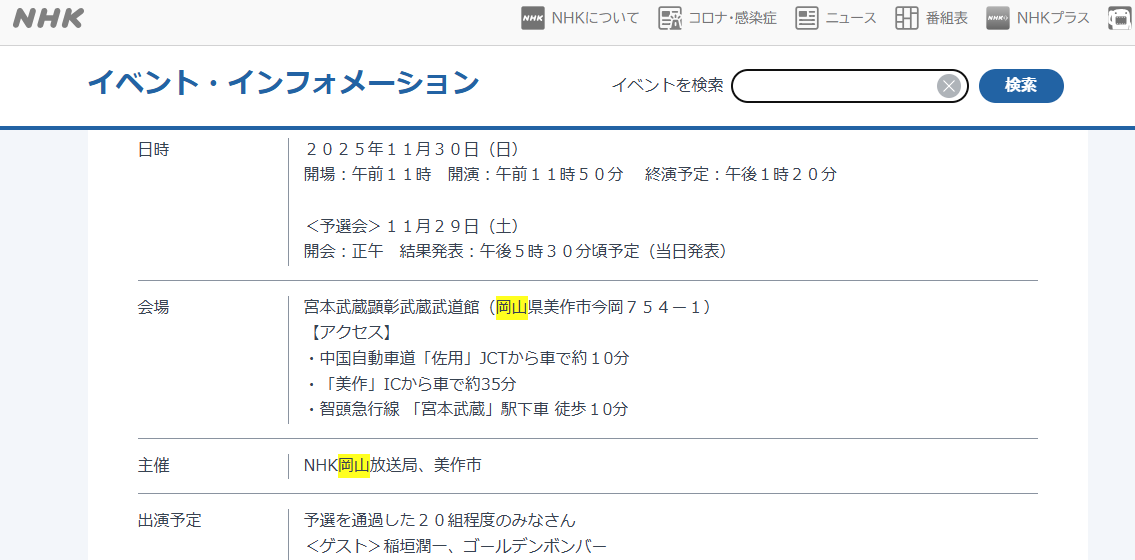This screenshot has height=560, width=1135.
Task: Click the 「美作」ICから車で約35分 line
Action: pos(410,383)
